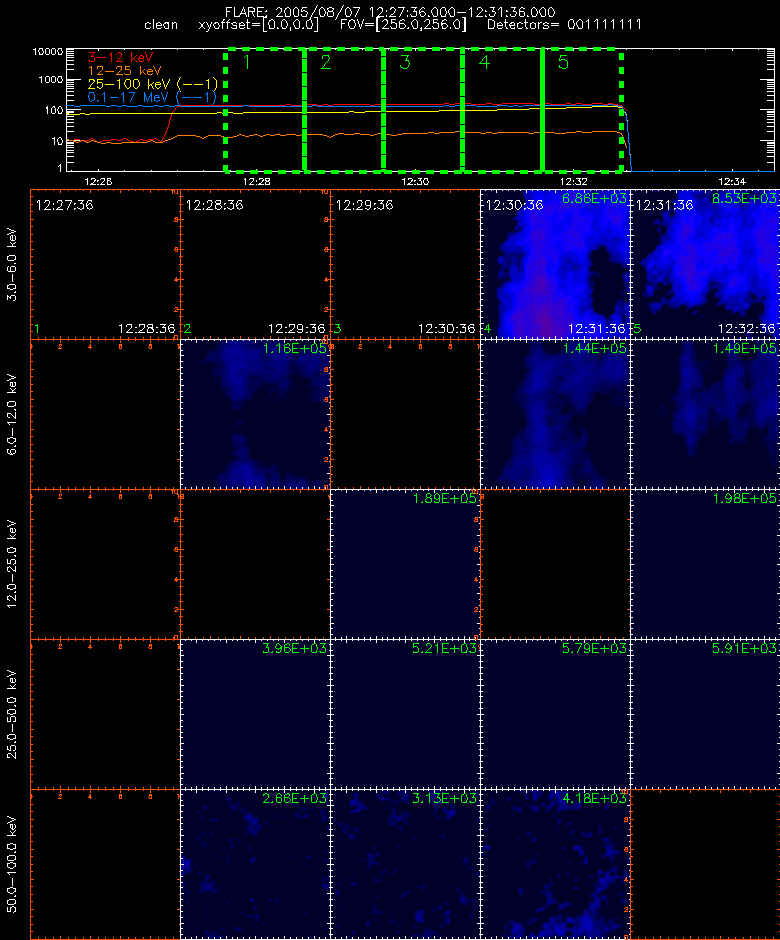Viewport: 780px width, 940px height.
Task: Open the 6.0-12.0 keV image with 1.16E+05
Action: [x=255, y=414]
